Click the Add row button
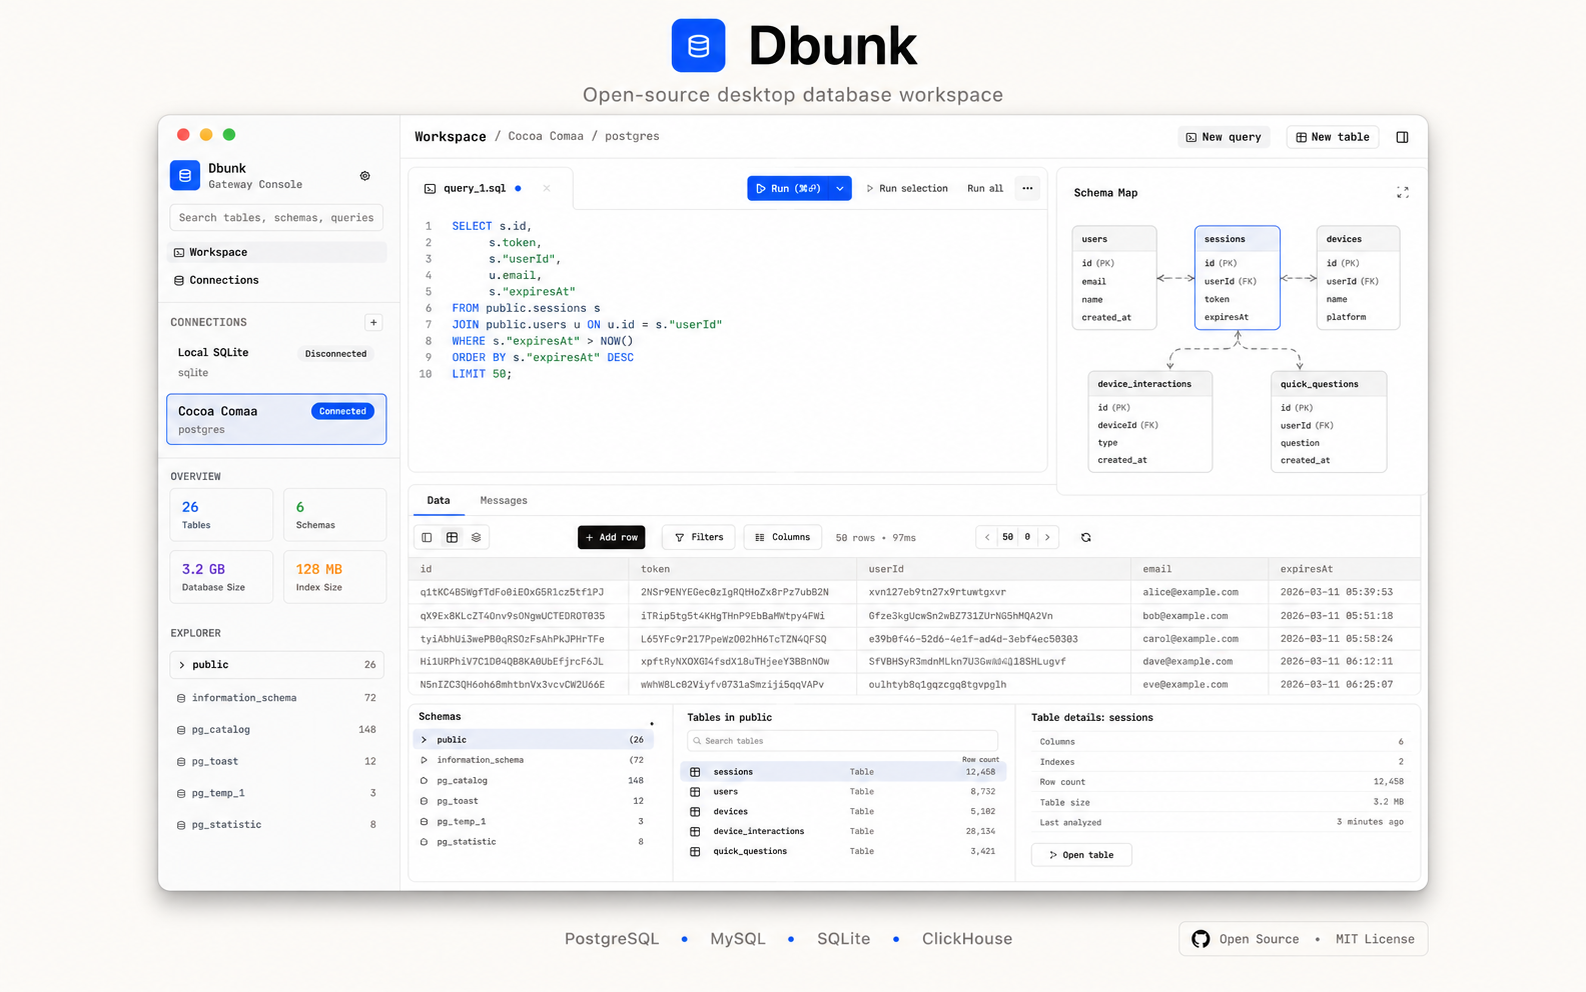This screenshot has height=992, width=1586. tap(611, 537)
